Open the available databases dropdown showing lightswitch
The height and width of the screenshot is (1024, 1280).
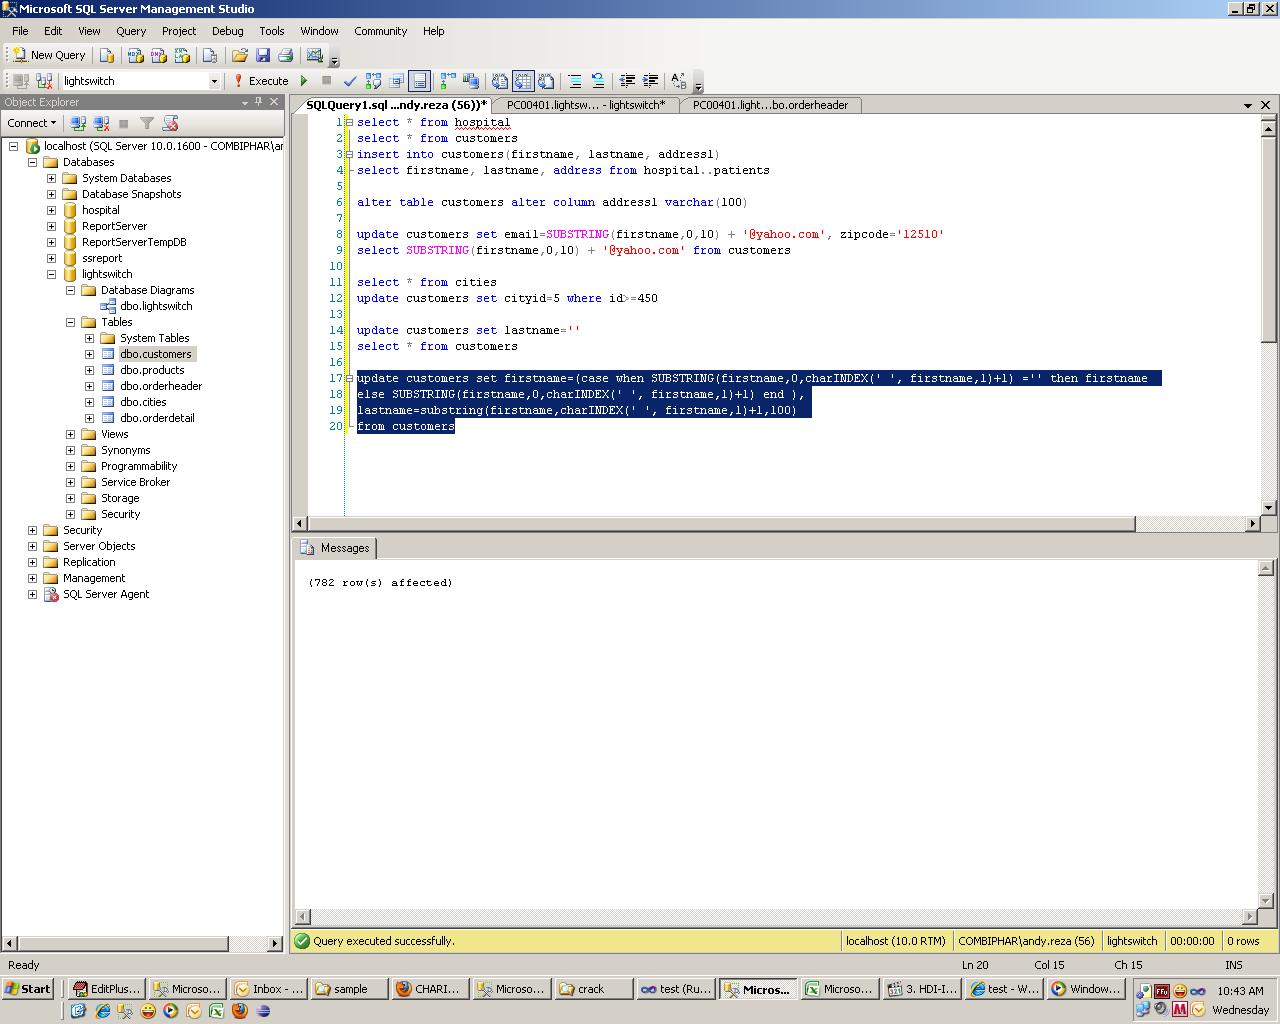[213, 81]
